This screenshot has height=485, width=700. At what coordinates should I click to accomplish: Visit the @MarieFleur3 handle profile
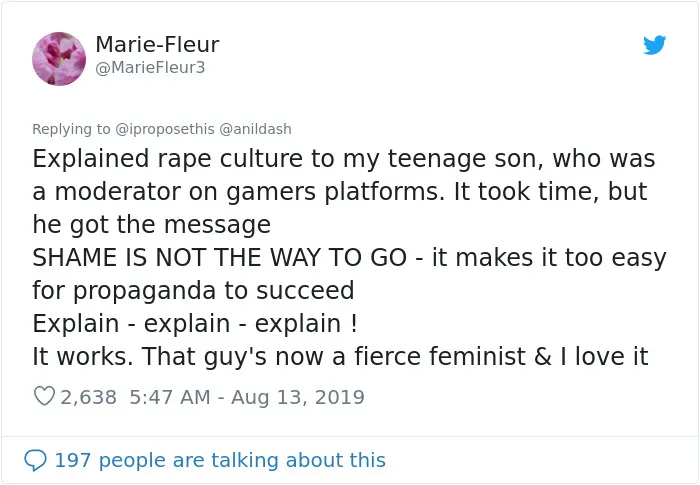pos(150,67)
